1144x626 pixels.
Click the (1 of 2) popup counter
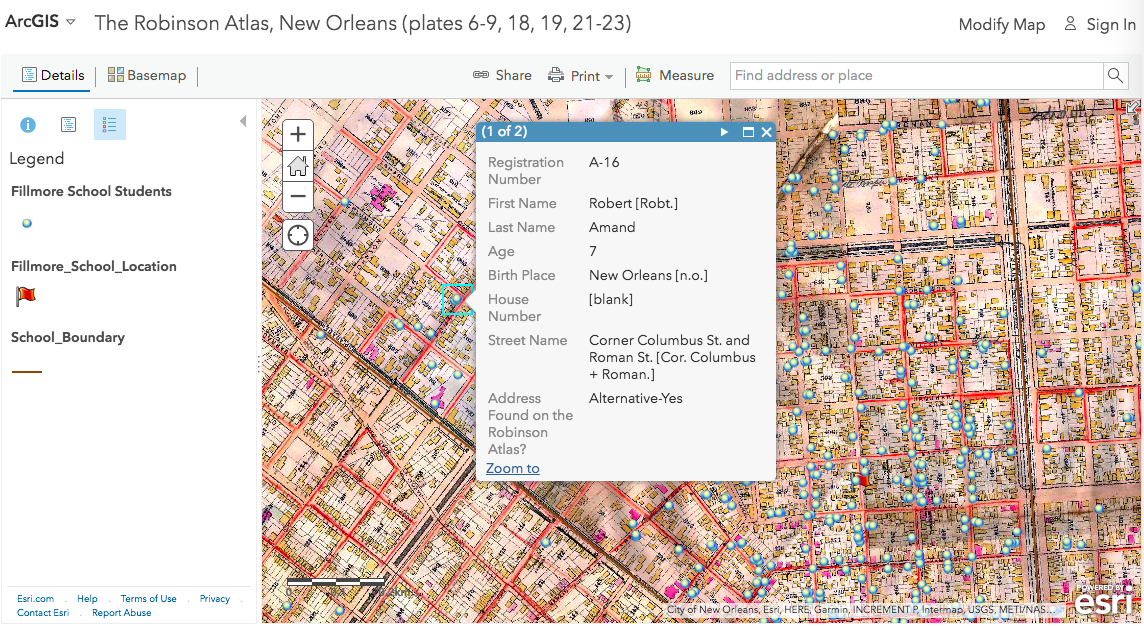[504, 132]
